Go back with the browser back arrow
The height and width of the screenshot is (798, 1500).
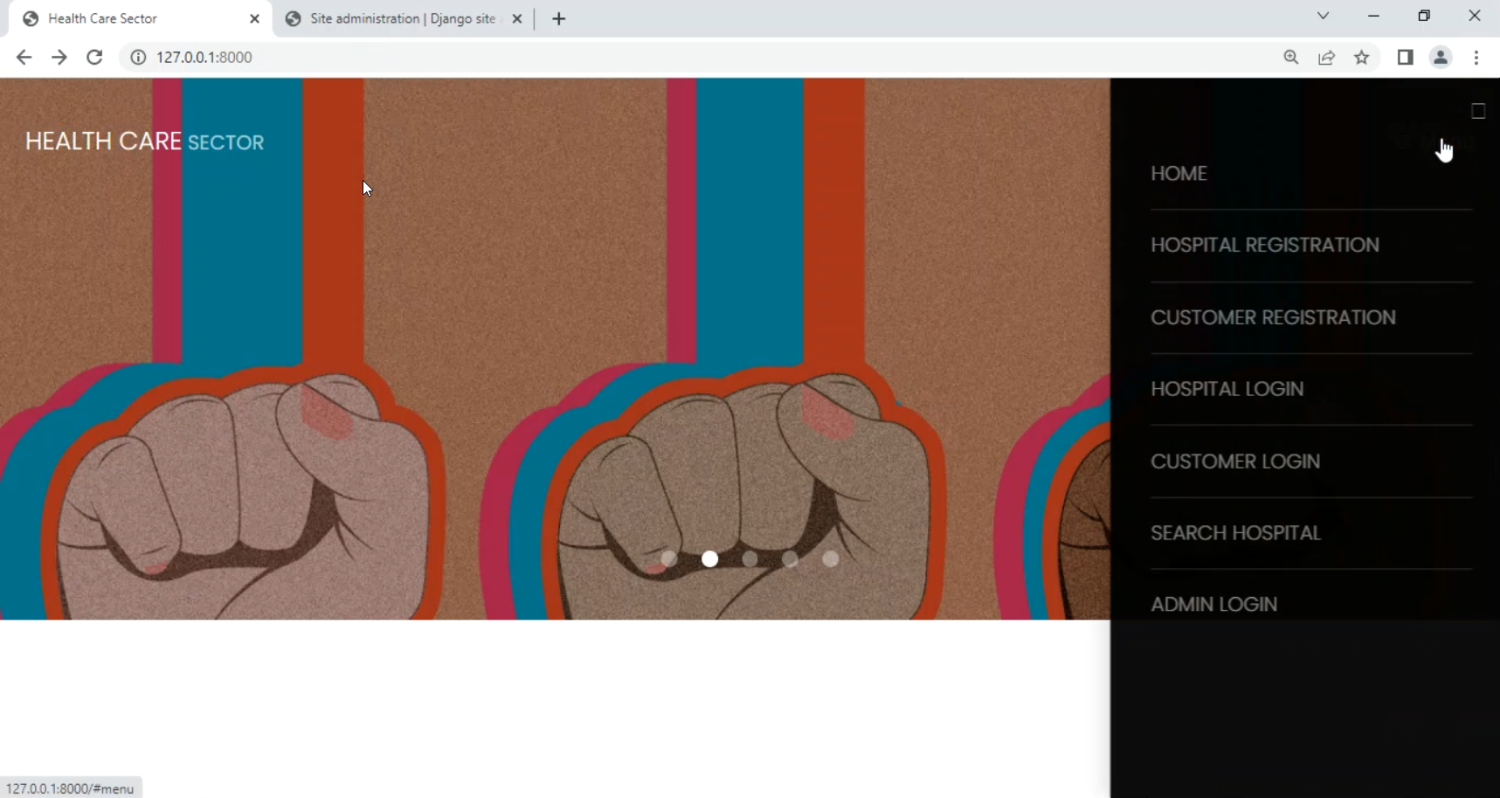24,57
